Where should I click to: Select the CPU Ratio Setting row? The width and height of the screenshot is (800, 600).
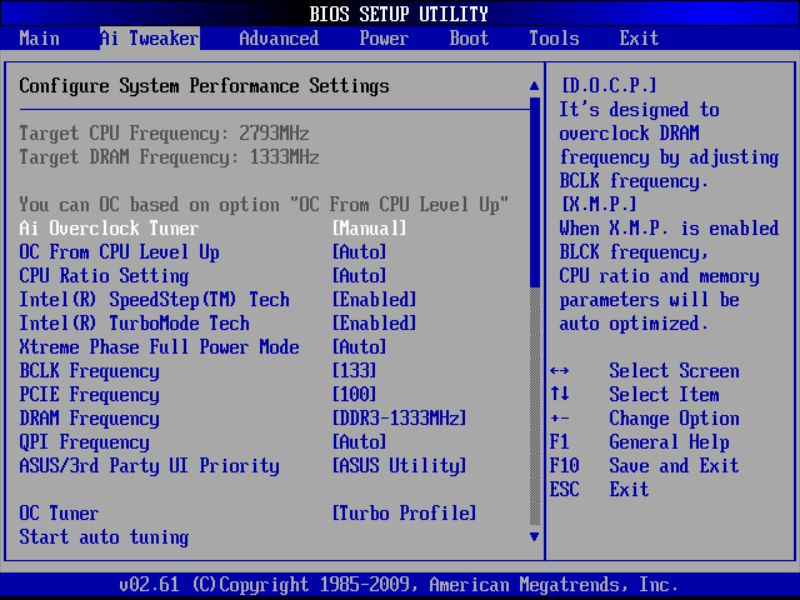(x=104, y=276)
